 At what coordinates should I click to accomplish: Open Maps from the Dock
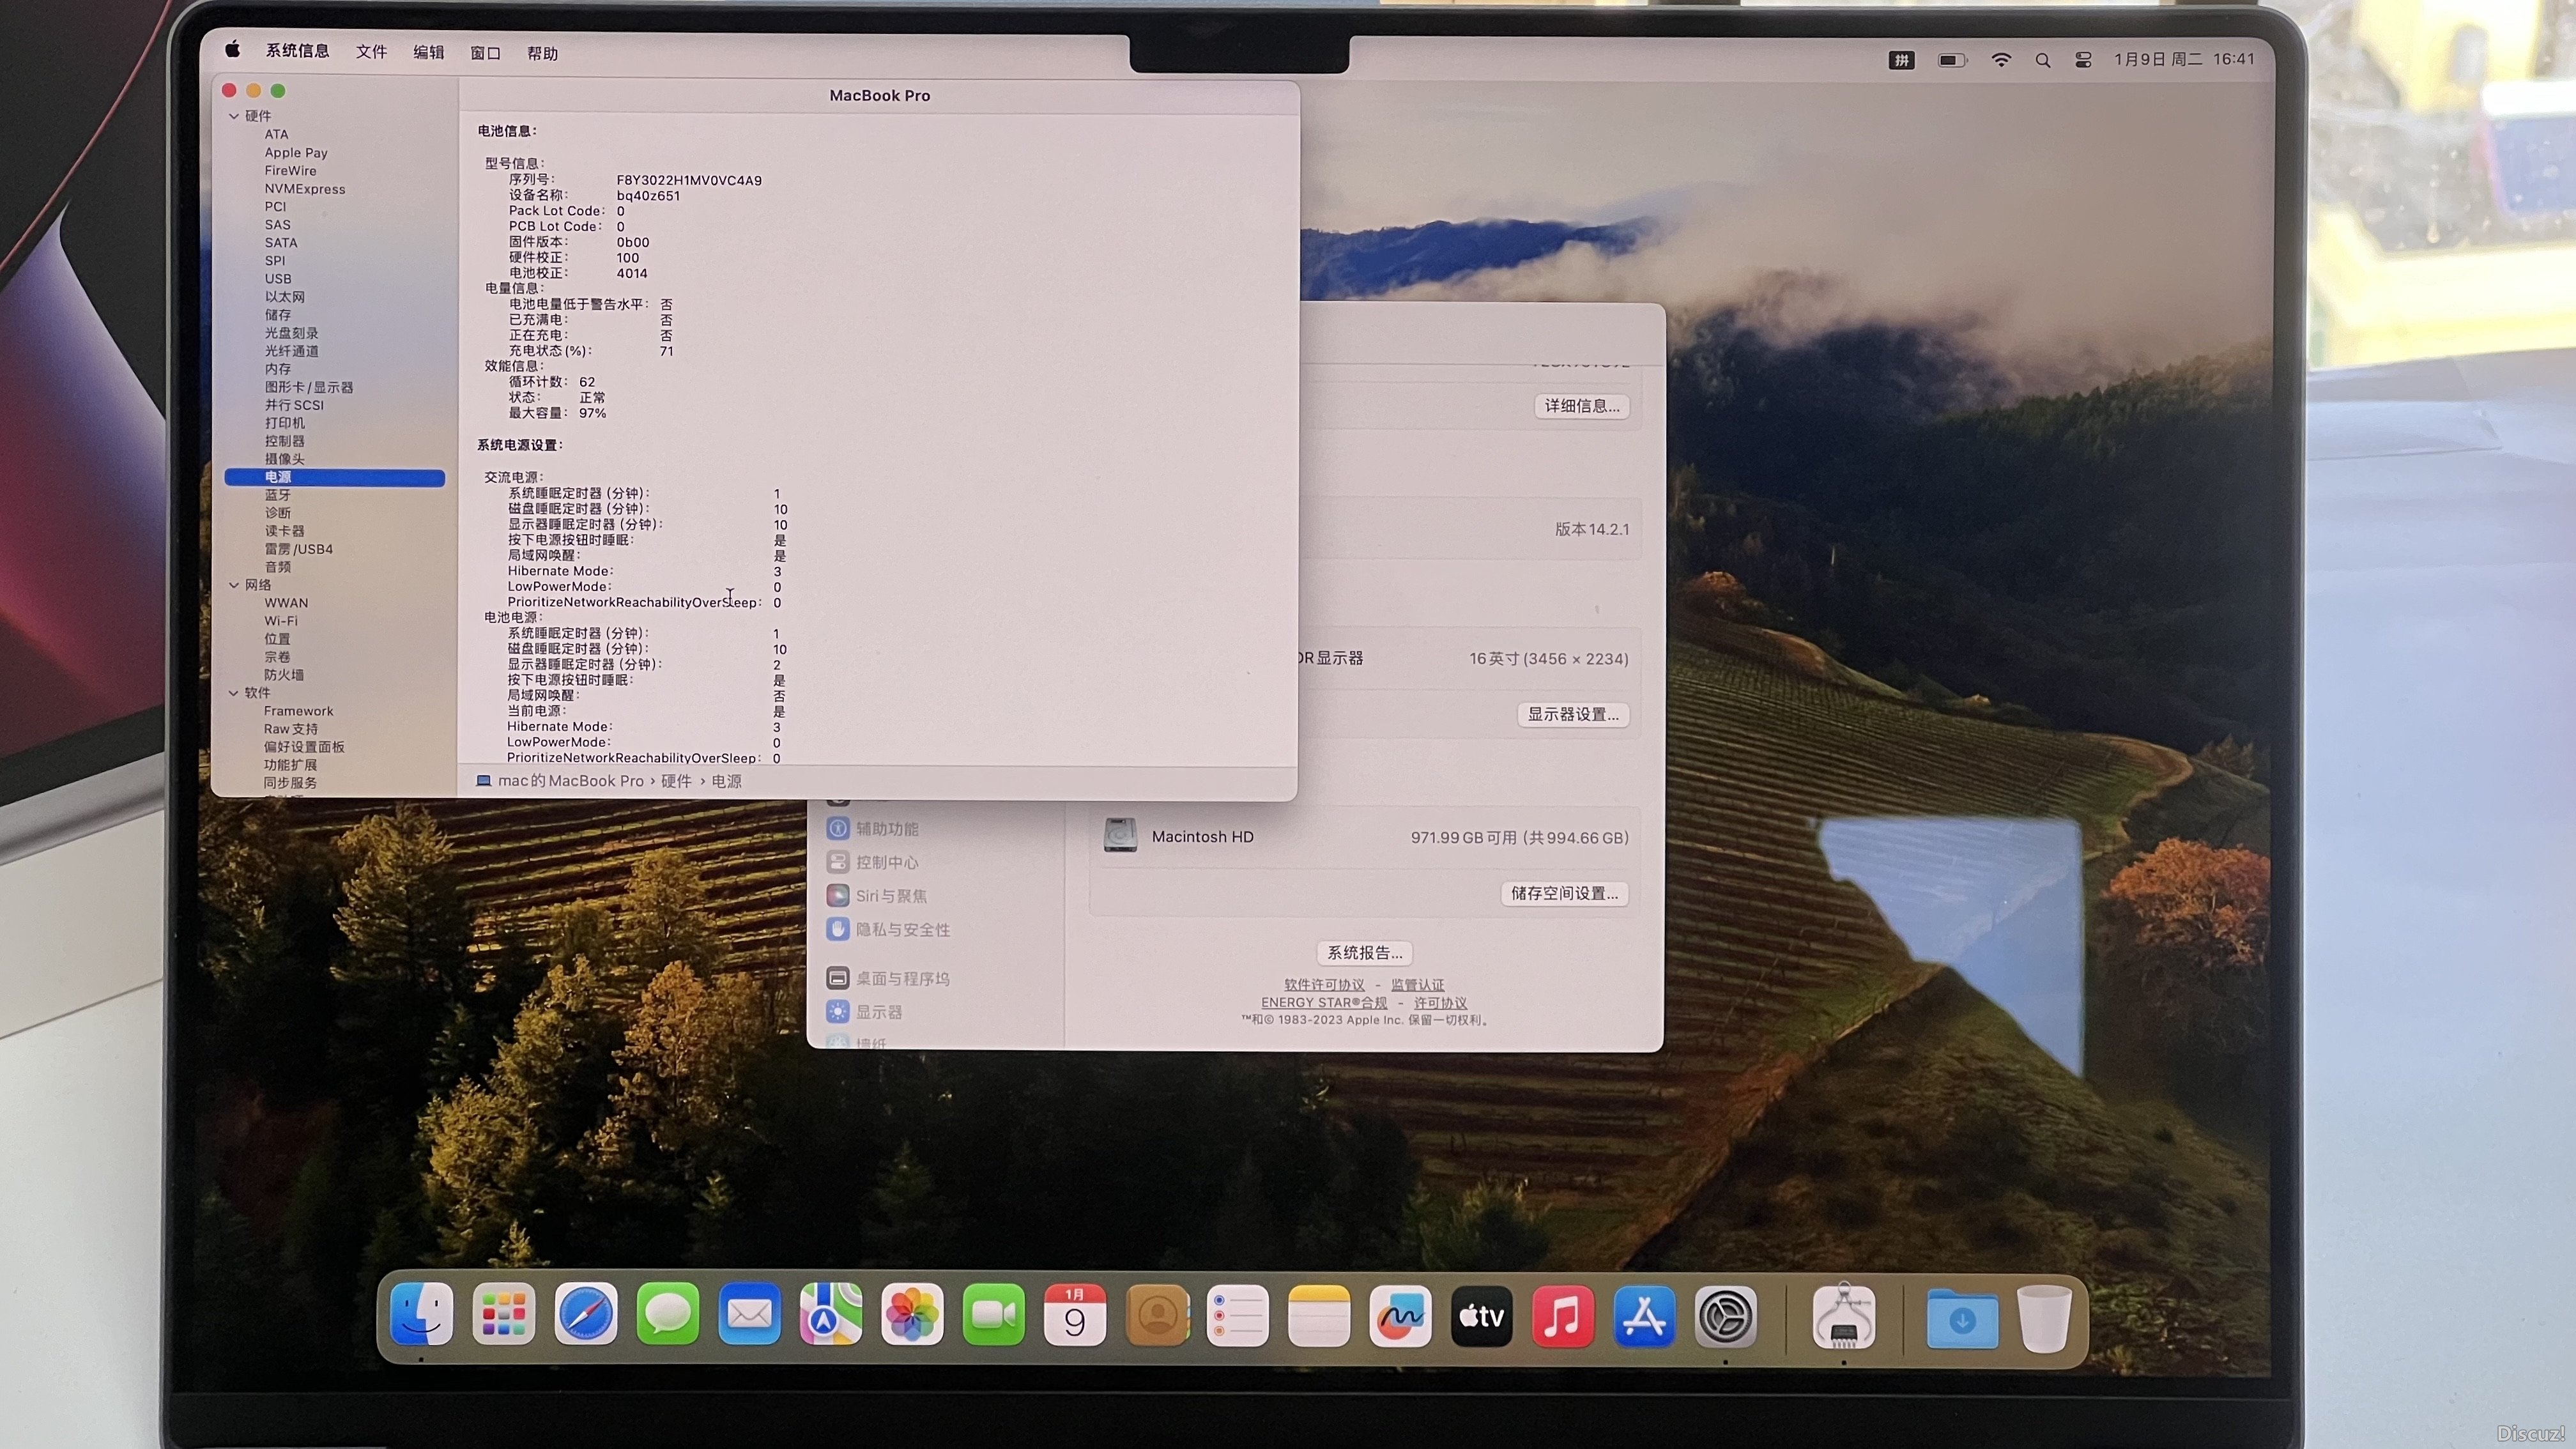point(831,1315)
